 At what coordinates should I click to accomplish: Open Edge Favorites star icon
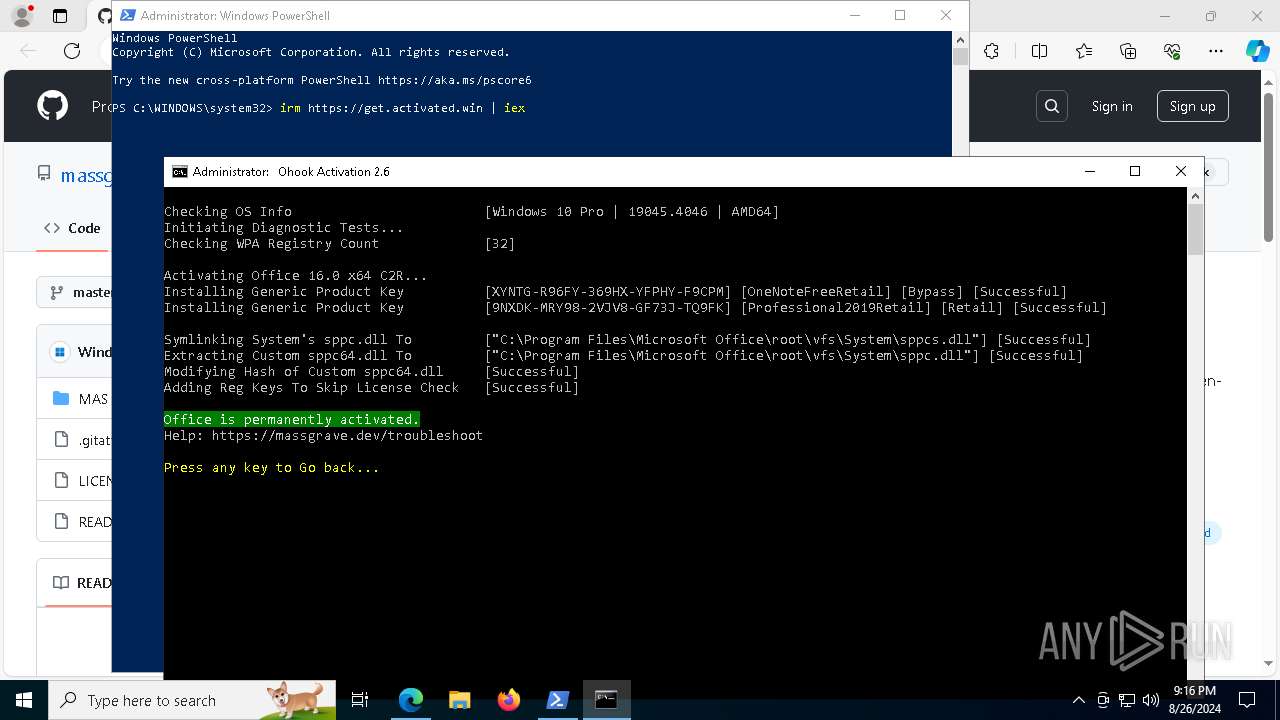pyautogui.click(x=1084, y=51)
